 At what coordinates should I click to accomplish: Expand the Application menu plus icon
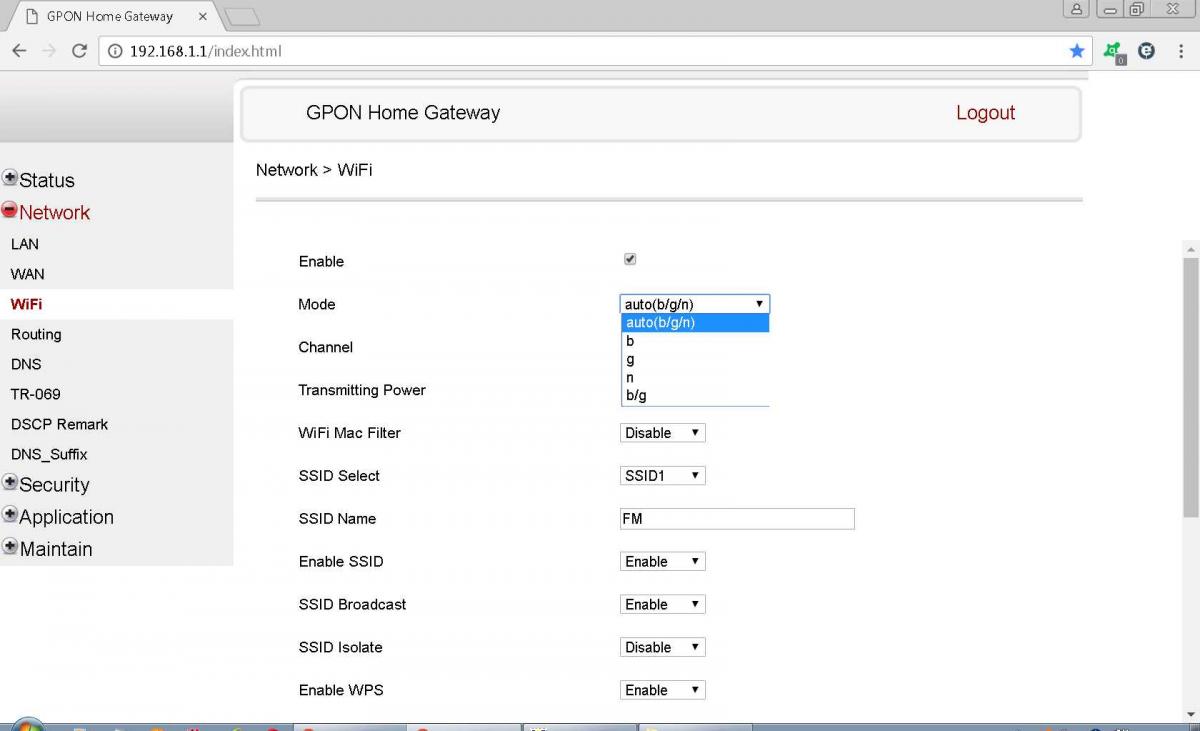click(10, 514)
